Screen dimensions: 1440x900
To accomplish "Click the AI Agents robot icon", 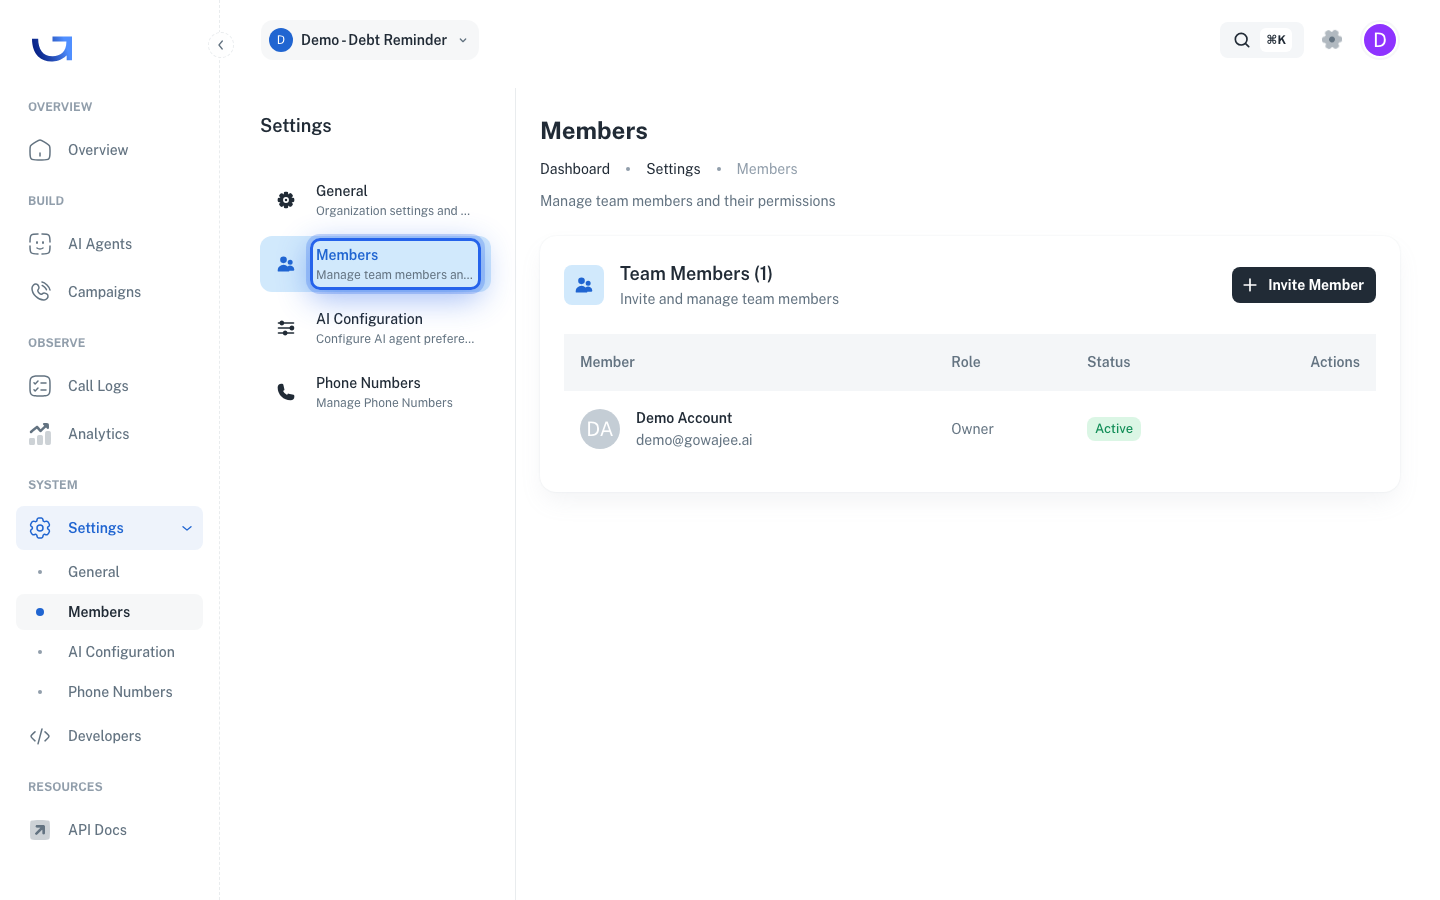I will [40, 244].
